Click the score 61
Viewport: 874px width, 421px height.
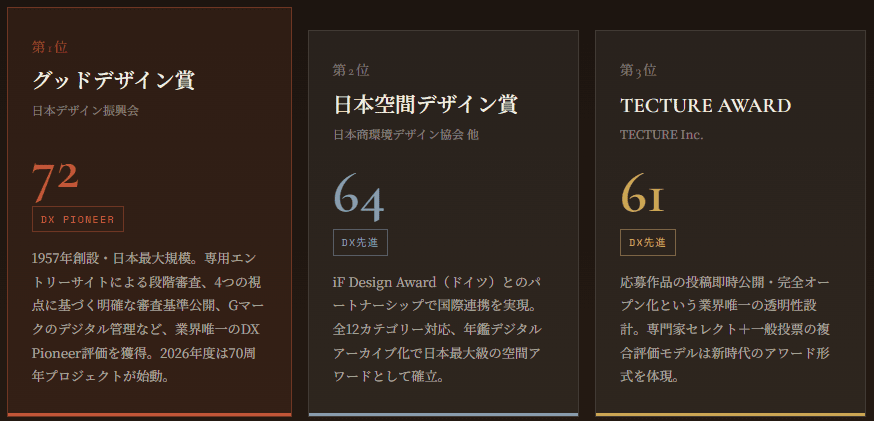coord(642,193)
